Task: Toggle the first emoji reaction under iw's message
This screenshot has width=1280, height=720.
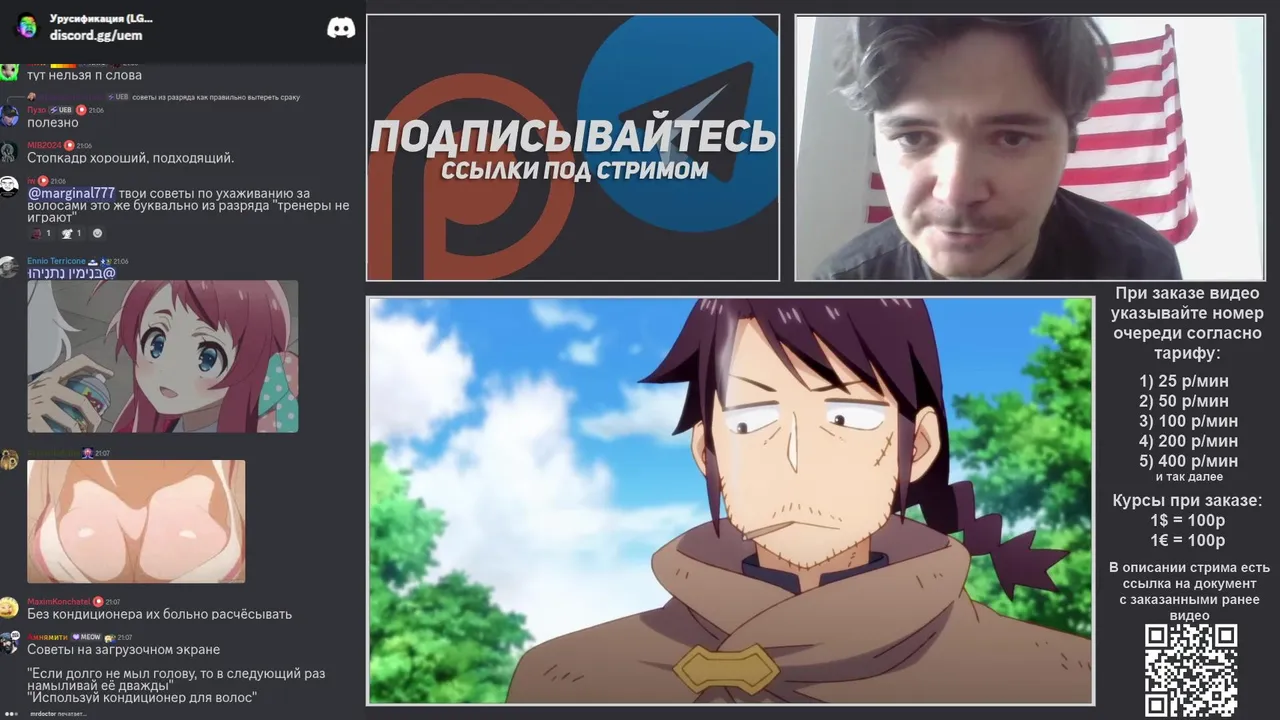Action: [x=41, y=233]
